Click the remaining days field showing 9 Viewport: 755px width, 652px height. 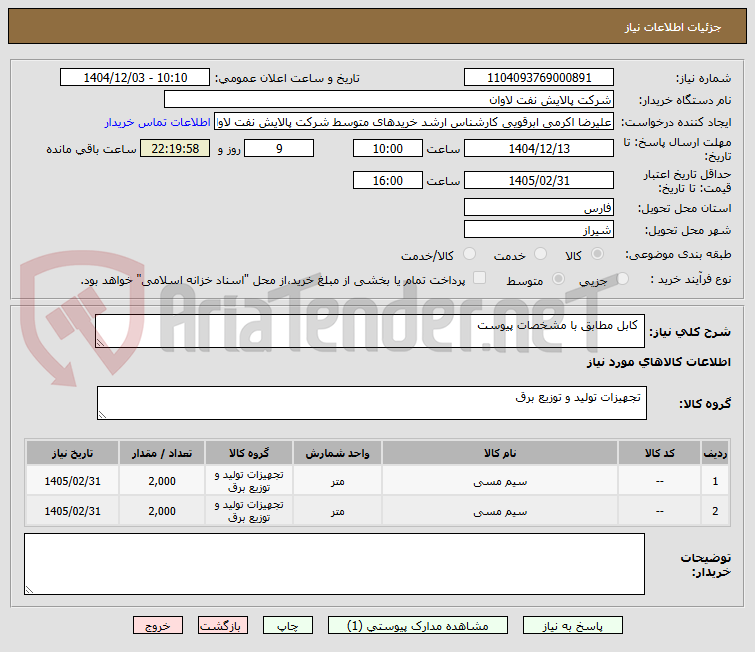279,148
